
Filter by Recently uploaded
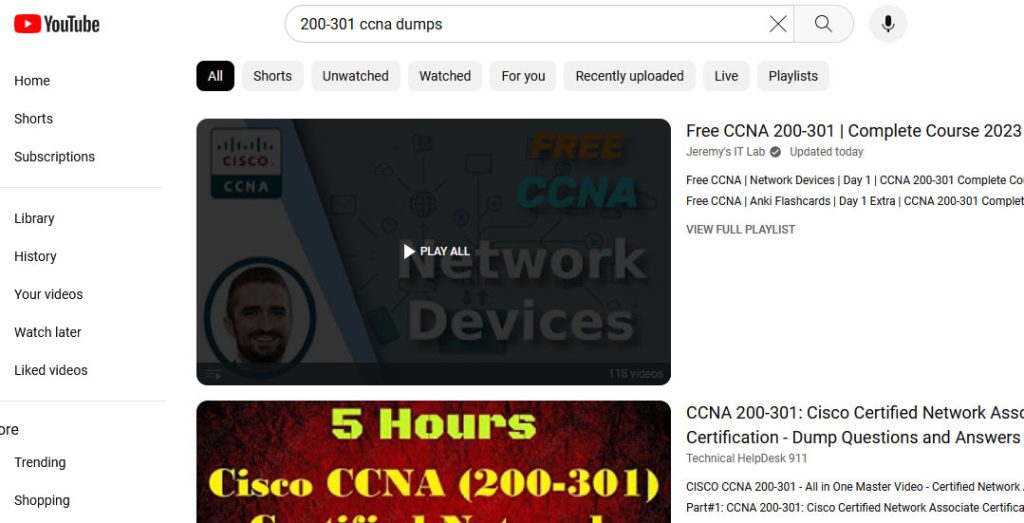coord(630,76)
